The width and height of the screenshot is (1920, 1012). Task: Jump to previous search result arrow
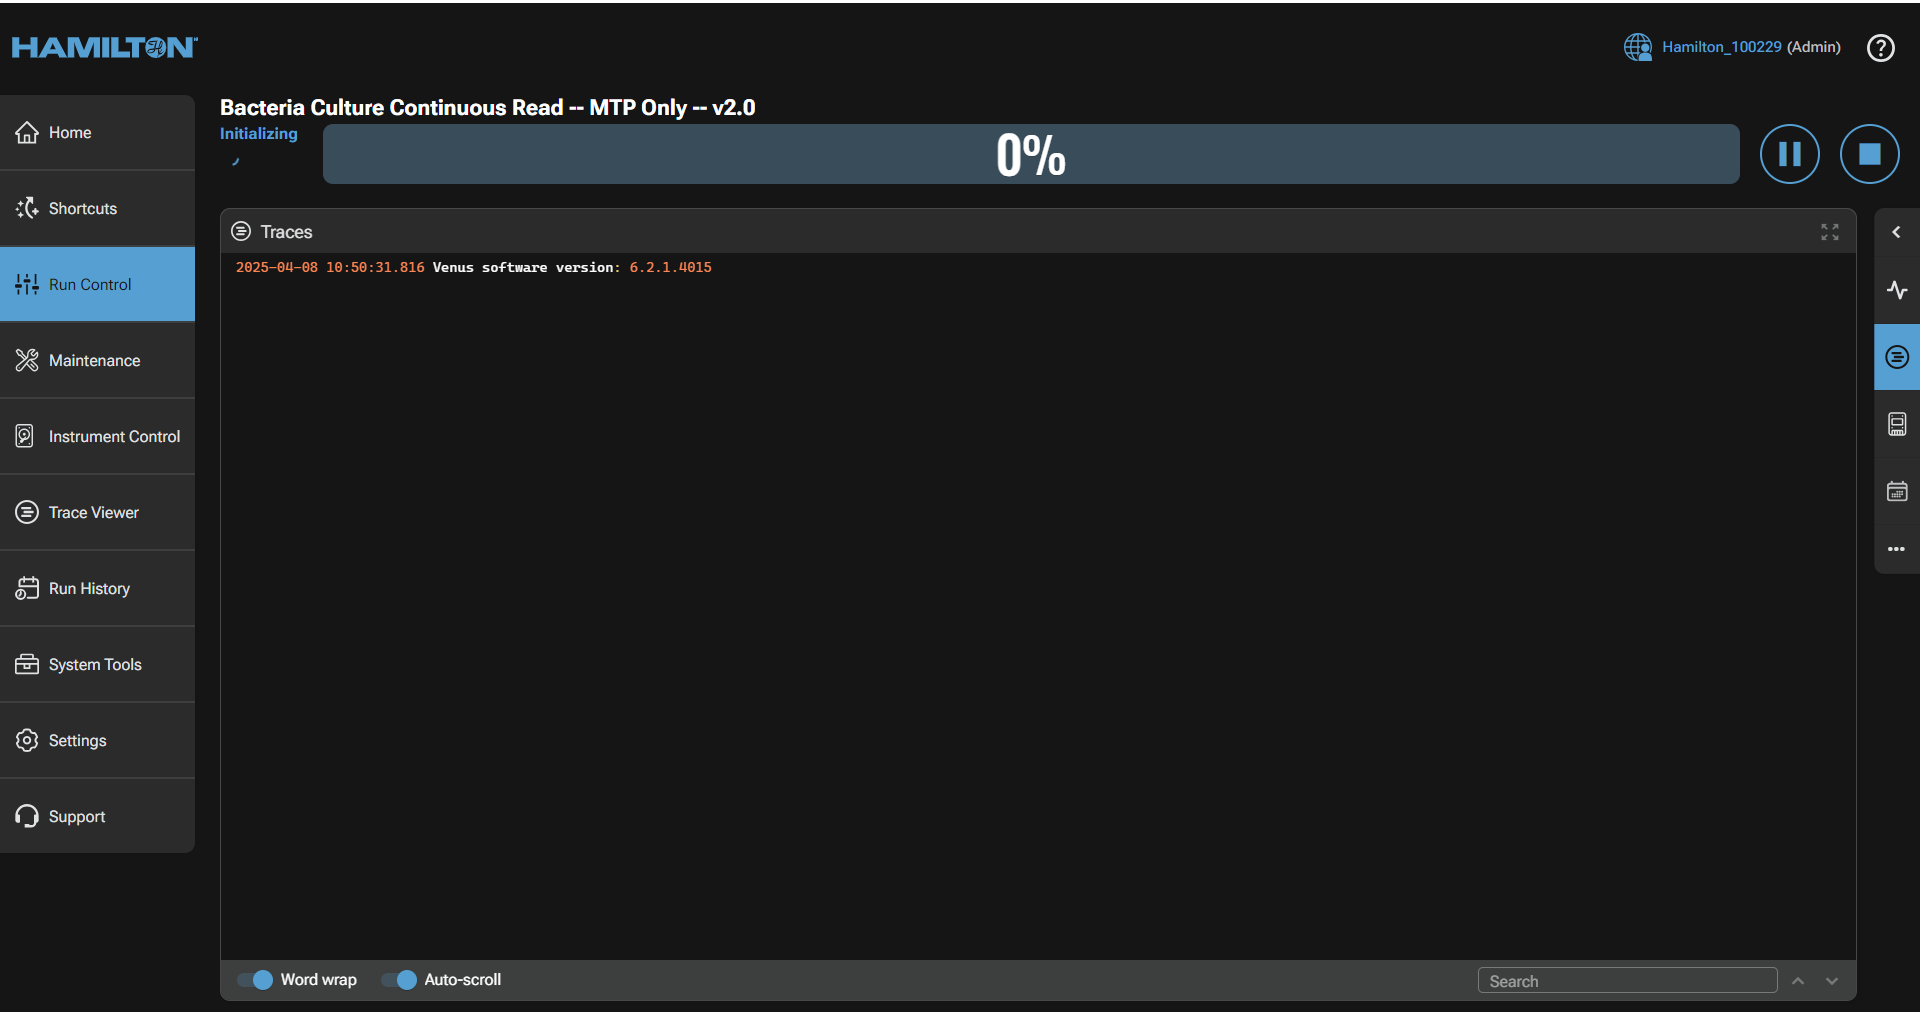(1798, 981)
